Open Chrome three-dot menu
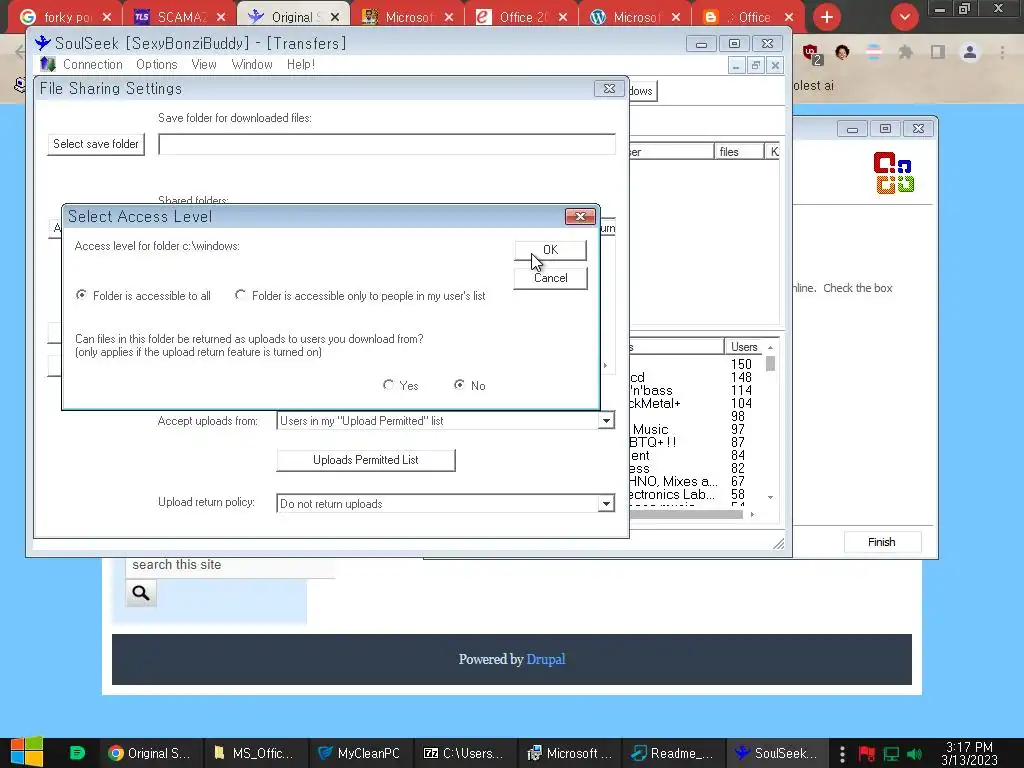This screenshot has height=768, width=1024. click(1002, 52)
